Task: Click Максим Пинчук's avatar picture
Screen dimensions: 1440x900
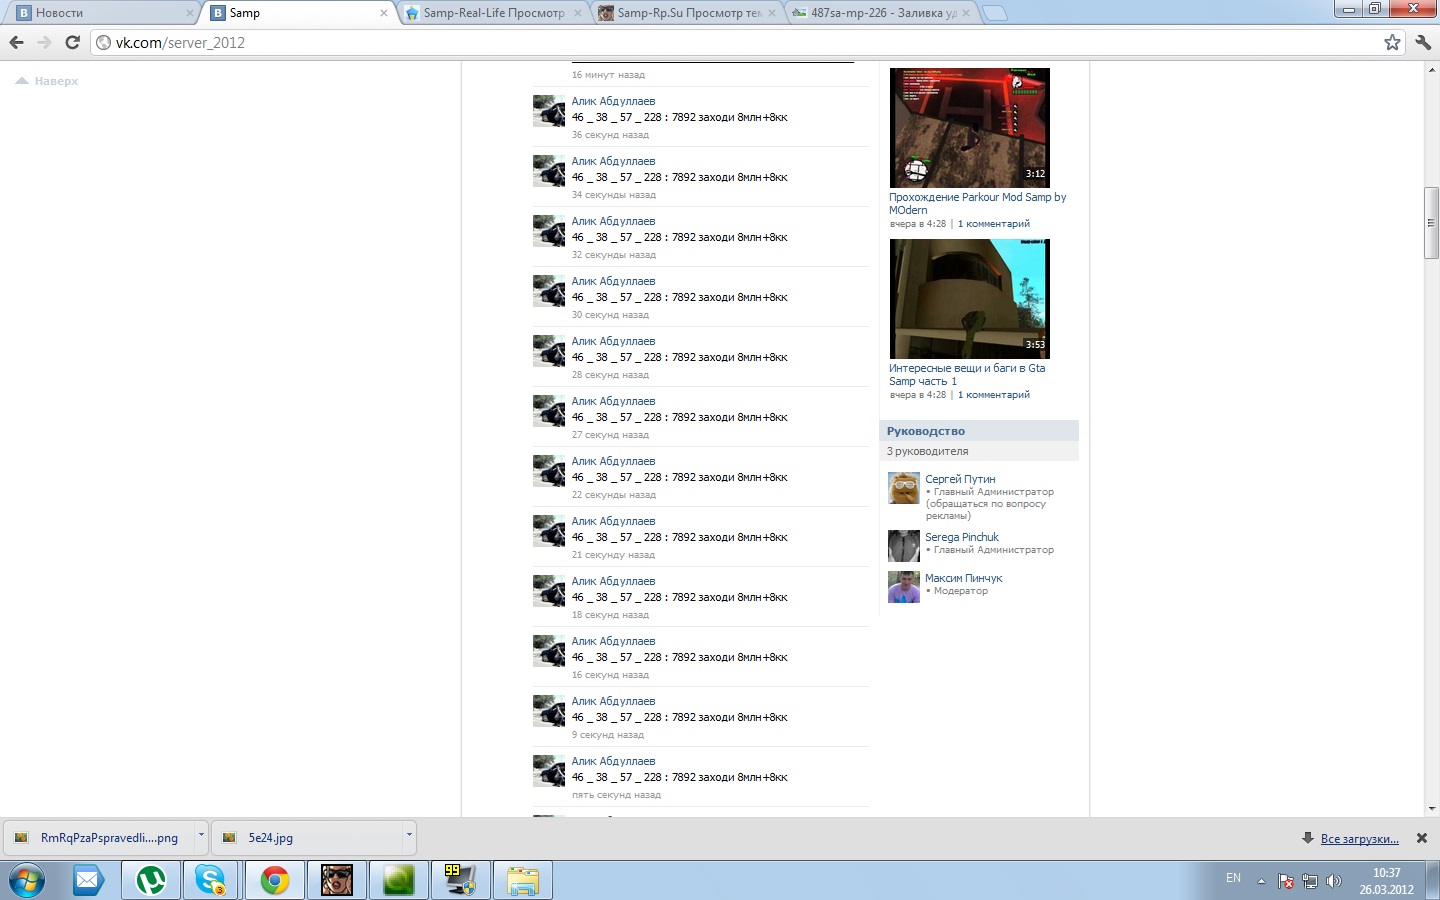Action: pyautogui.click(x=904, y=587)
